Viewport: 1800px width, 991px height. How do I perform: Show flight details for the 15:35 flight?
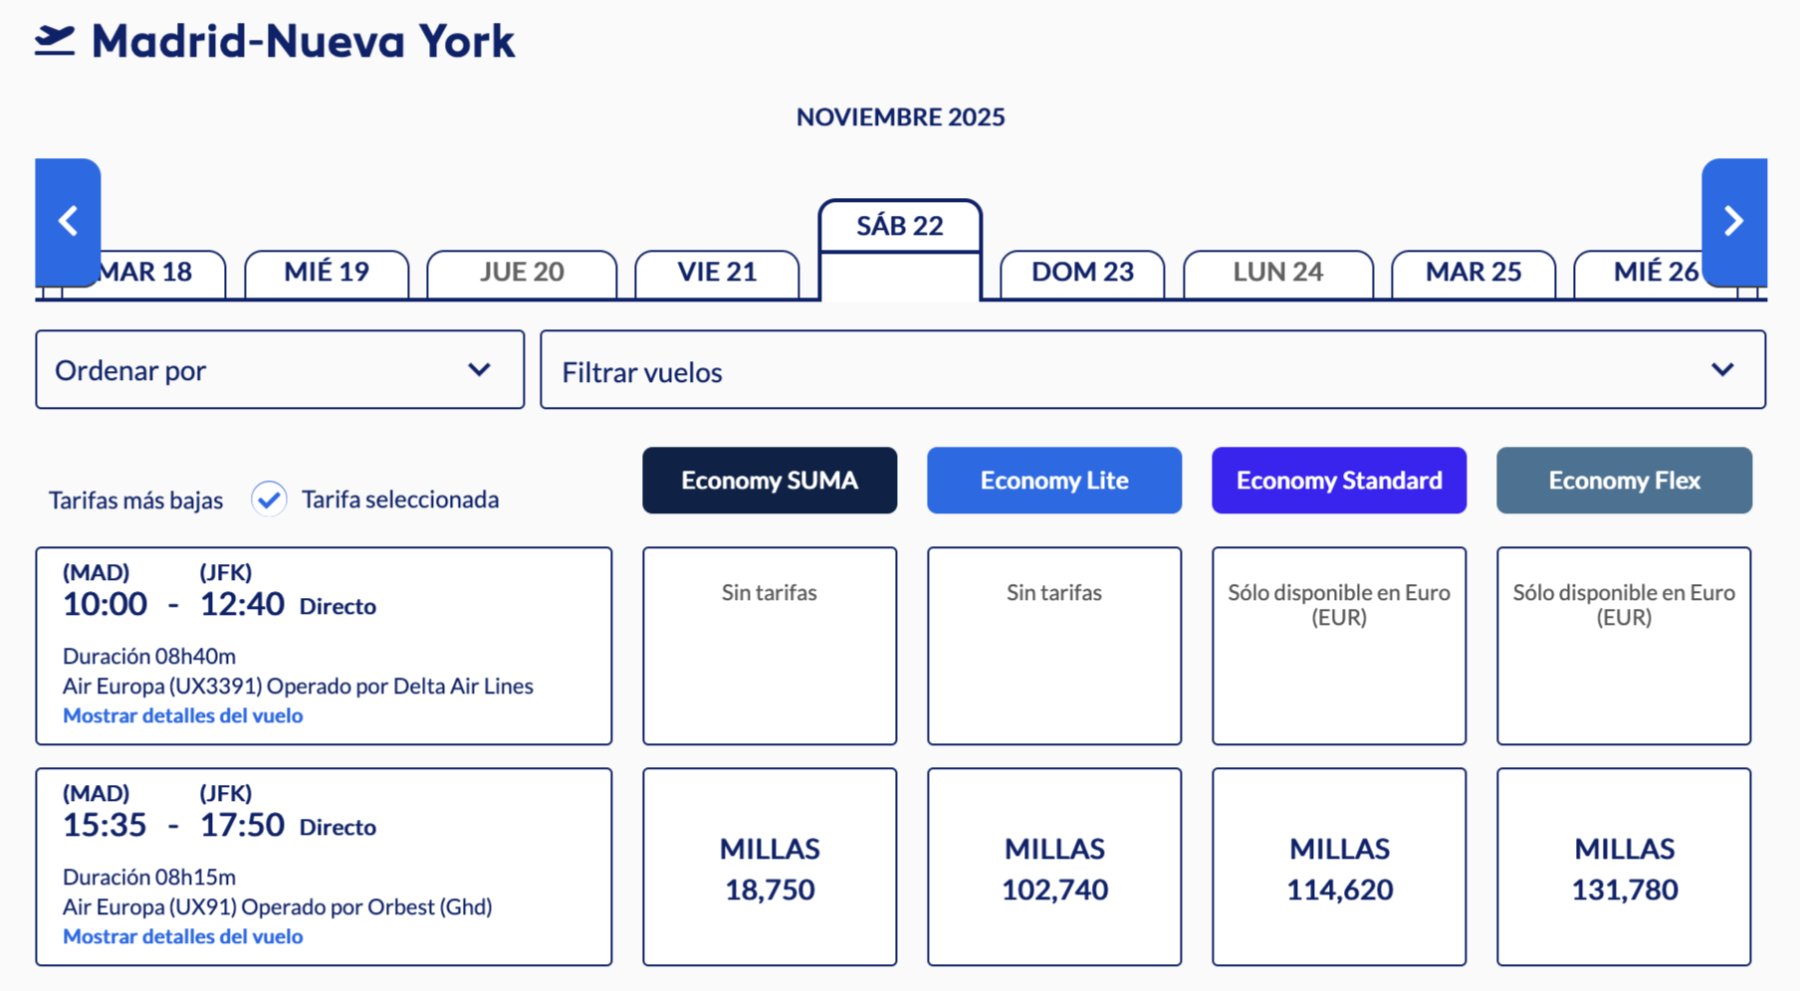tap(183, 937)
